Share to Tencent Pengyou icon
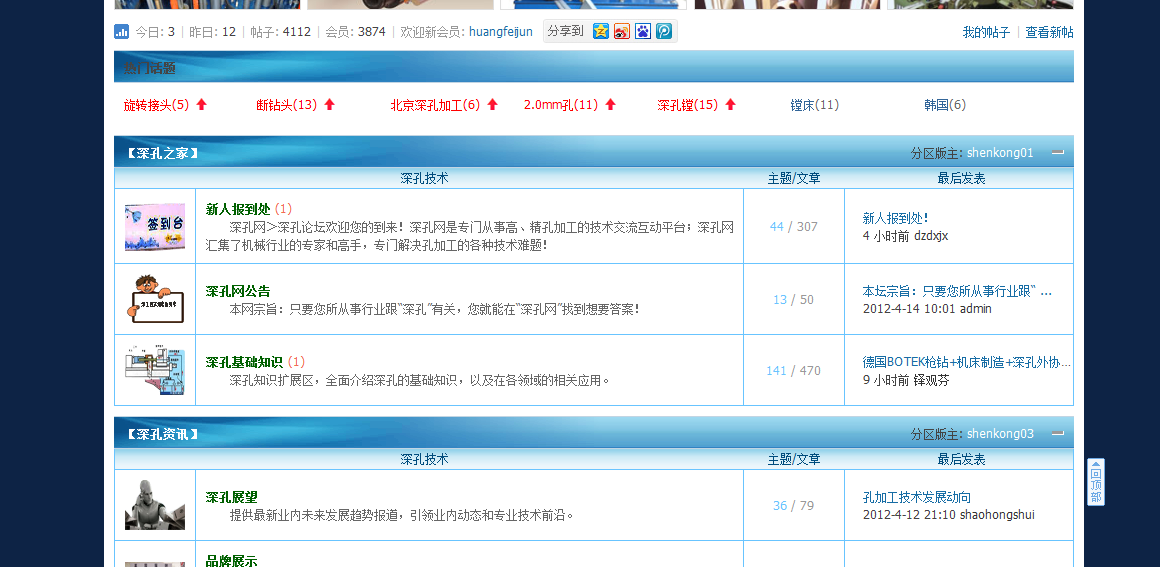 (664, 31)
